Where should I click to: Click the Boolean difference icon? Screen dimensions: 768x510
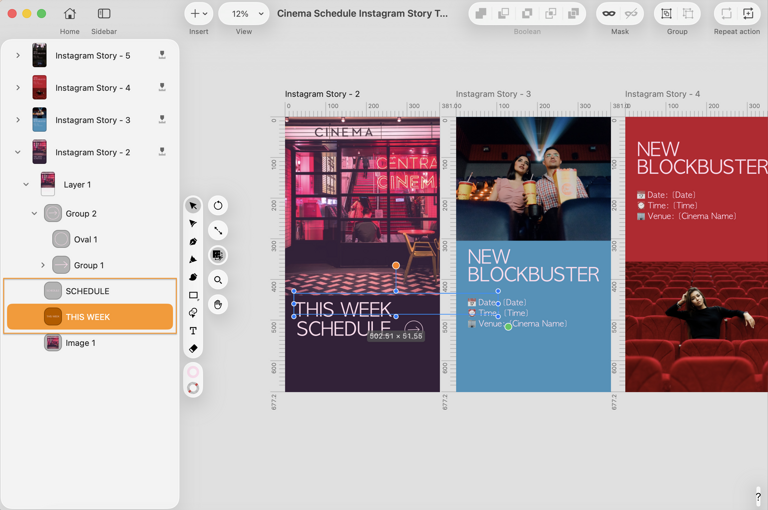550,14
